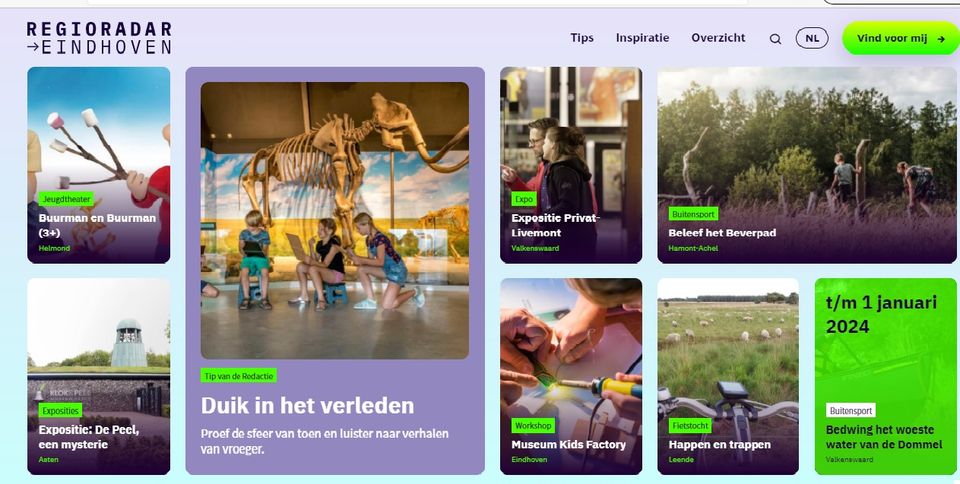Open the Inspiratie menu item
The width and height of the screenshot is (960, 484).
pos(642,38)
